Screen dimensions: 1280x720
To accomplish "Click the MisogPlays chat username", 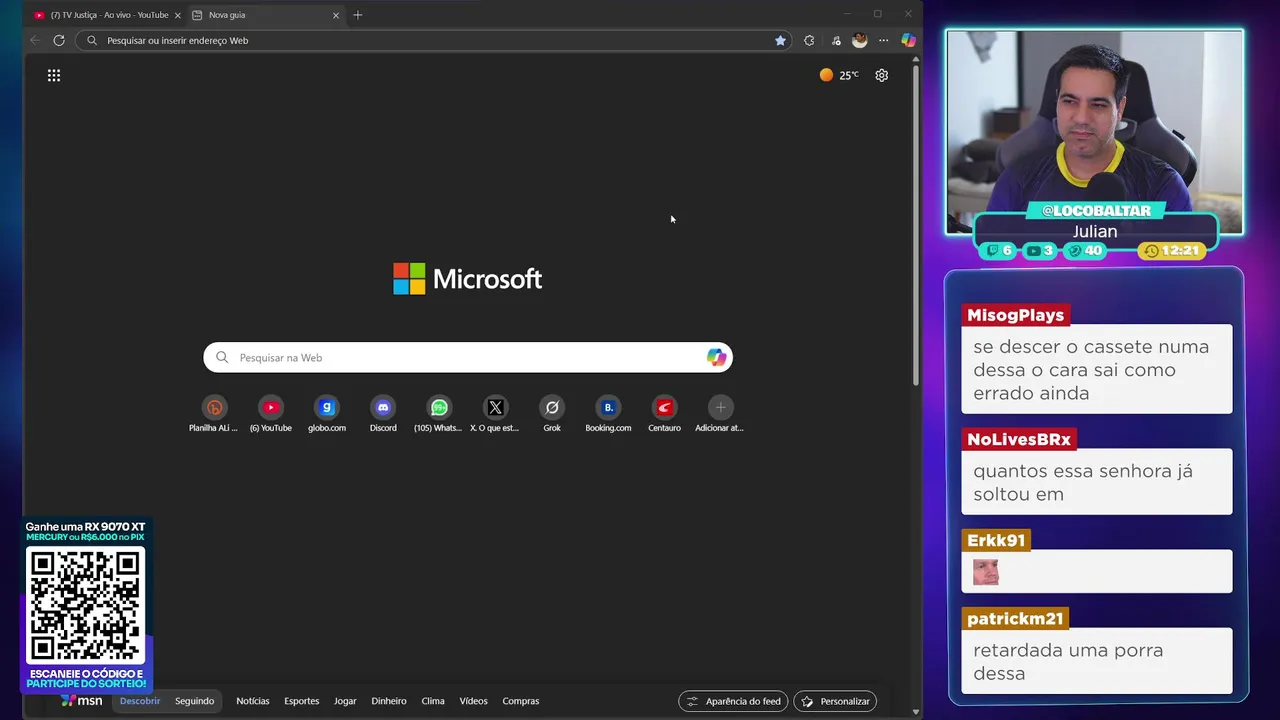I will click(1015, 315).
